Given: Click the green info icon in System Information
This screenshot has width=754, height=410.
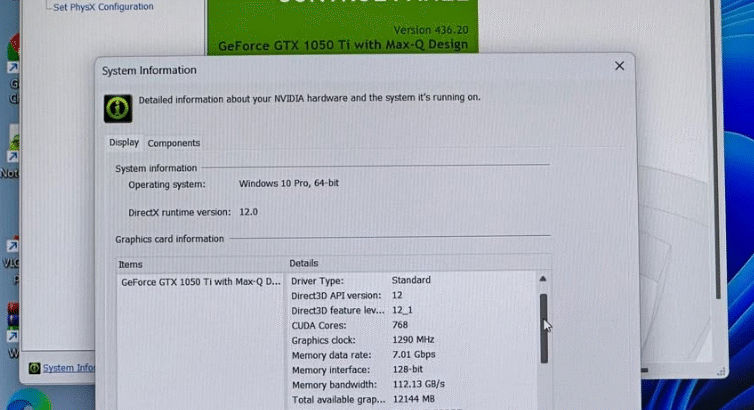Looking at the screenshot, I should click(x=118, y=108).
